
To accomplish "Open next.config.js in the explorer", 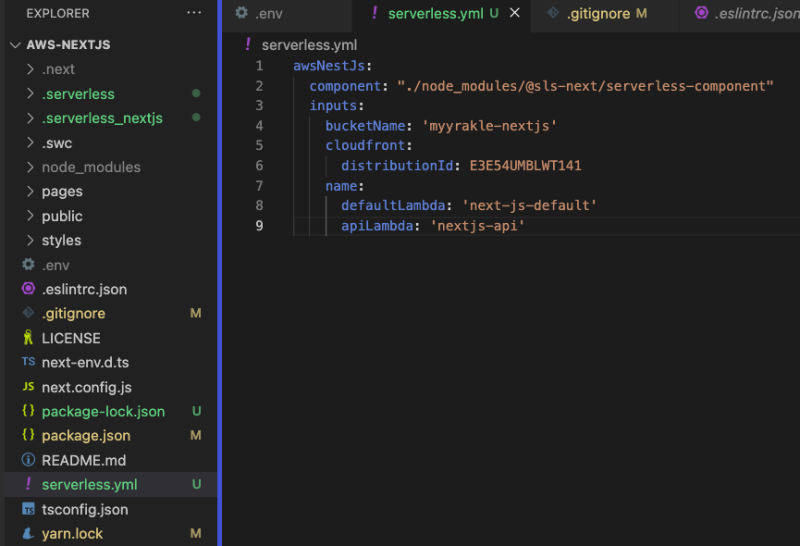I will click(x=86, y=387).
